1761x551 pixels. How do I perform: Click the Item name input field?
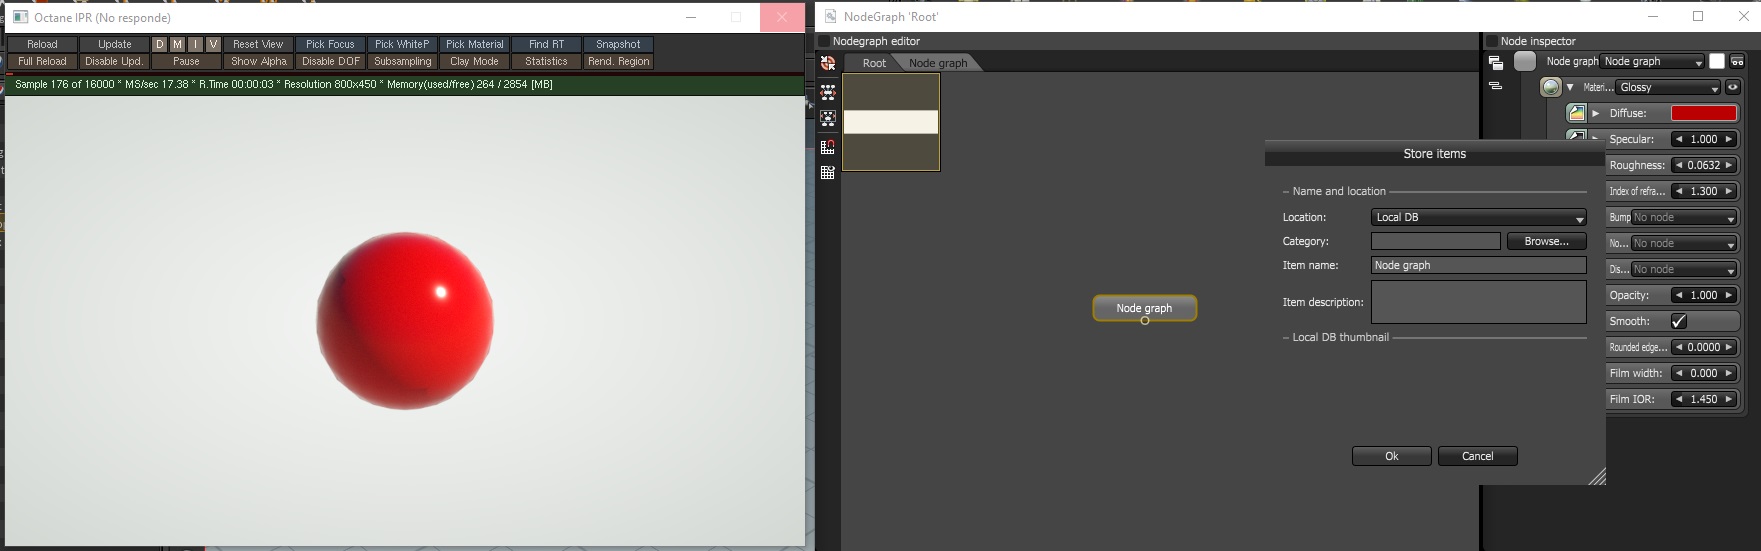(x=1479, y=265)
